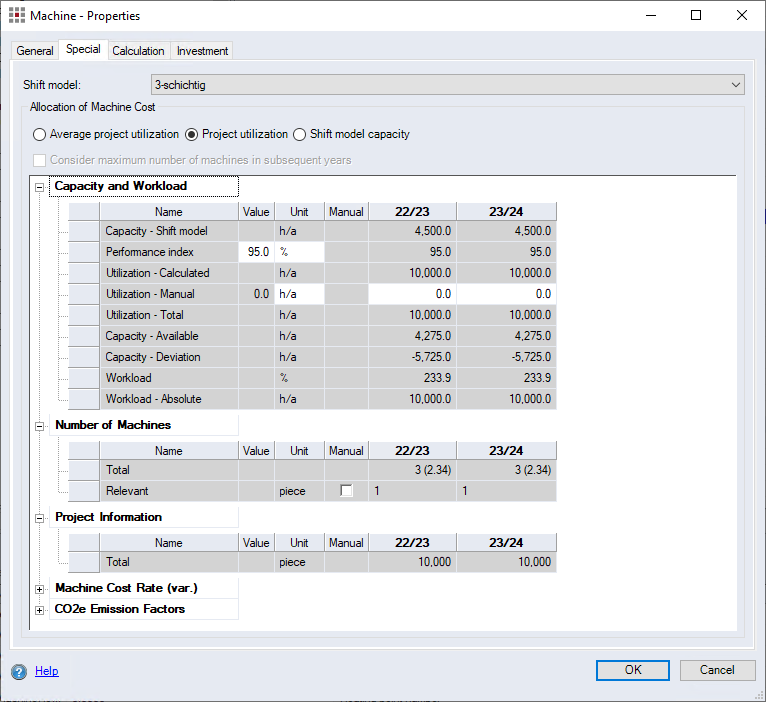The width and height of the screenshot is (766, 702).
Task: Click Utilization - Manual 22/23 input cell
Action: pos(412,294)
